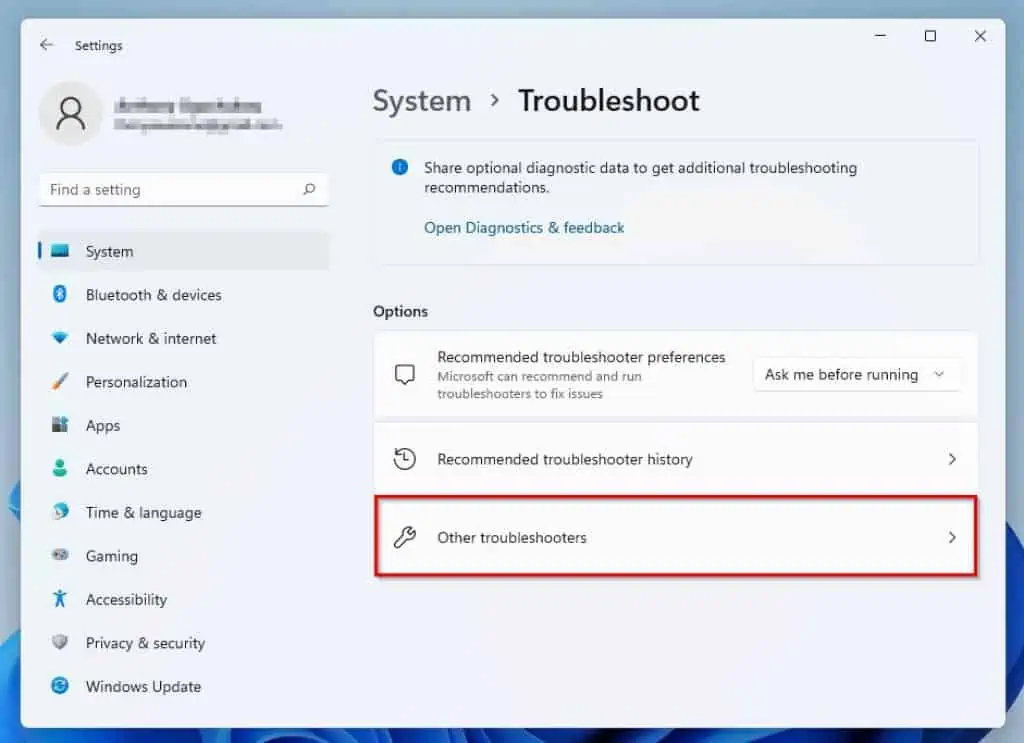Click the Windows Update sync icon
Screen dimensions: 1024x743
pyautogui.click(x=59, y=686)
